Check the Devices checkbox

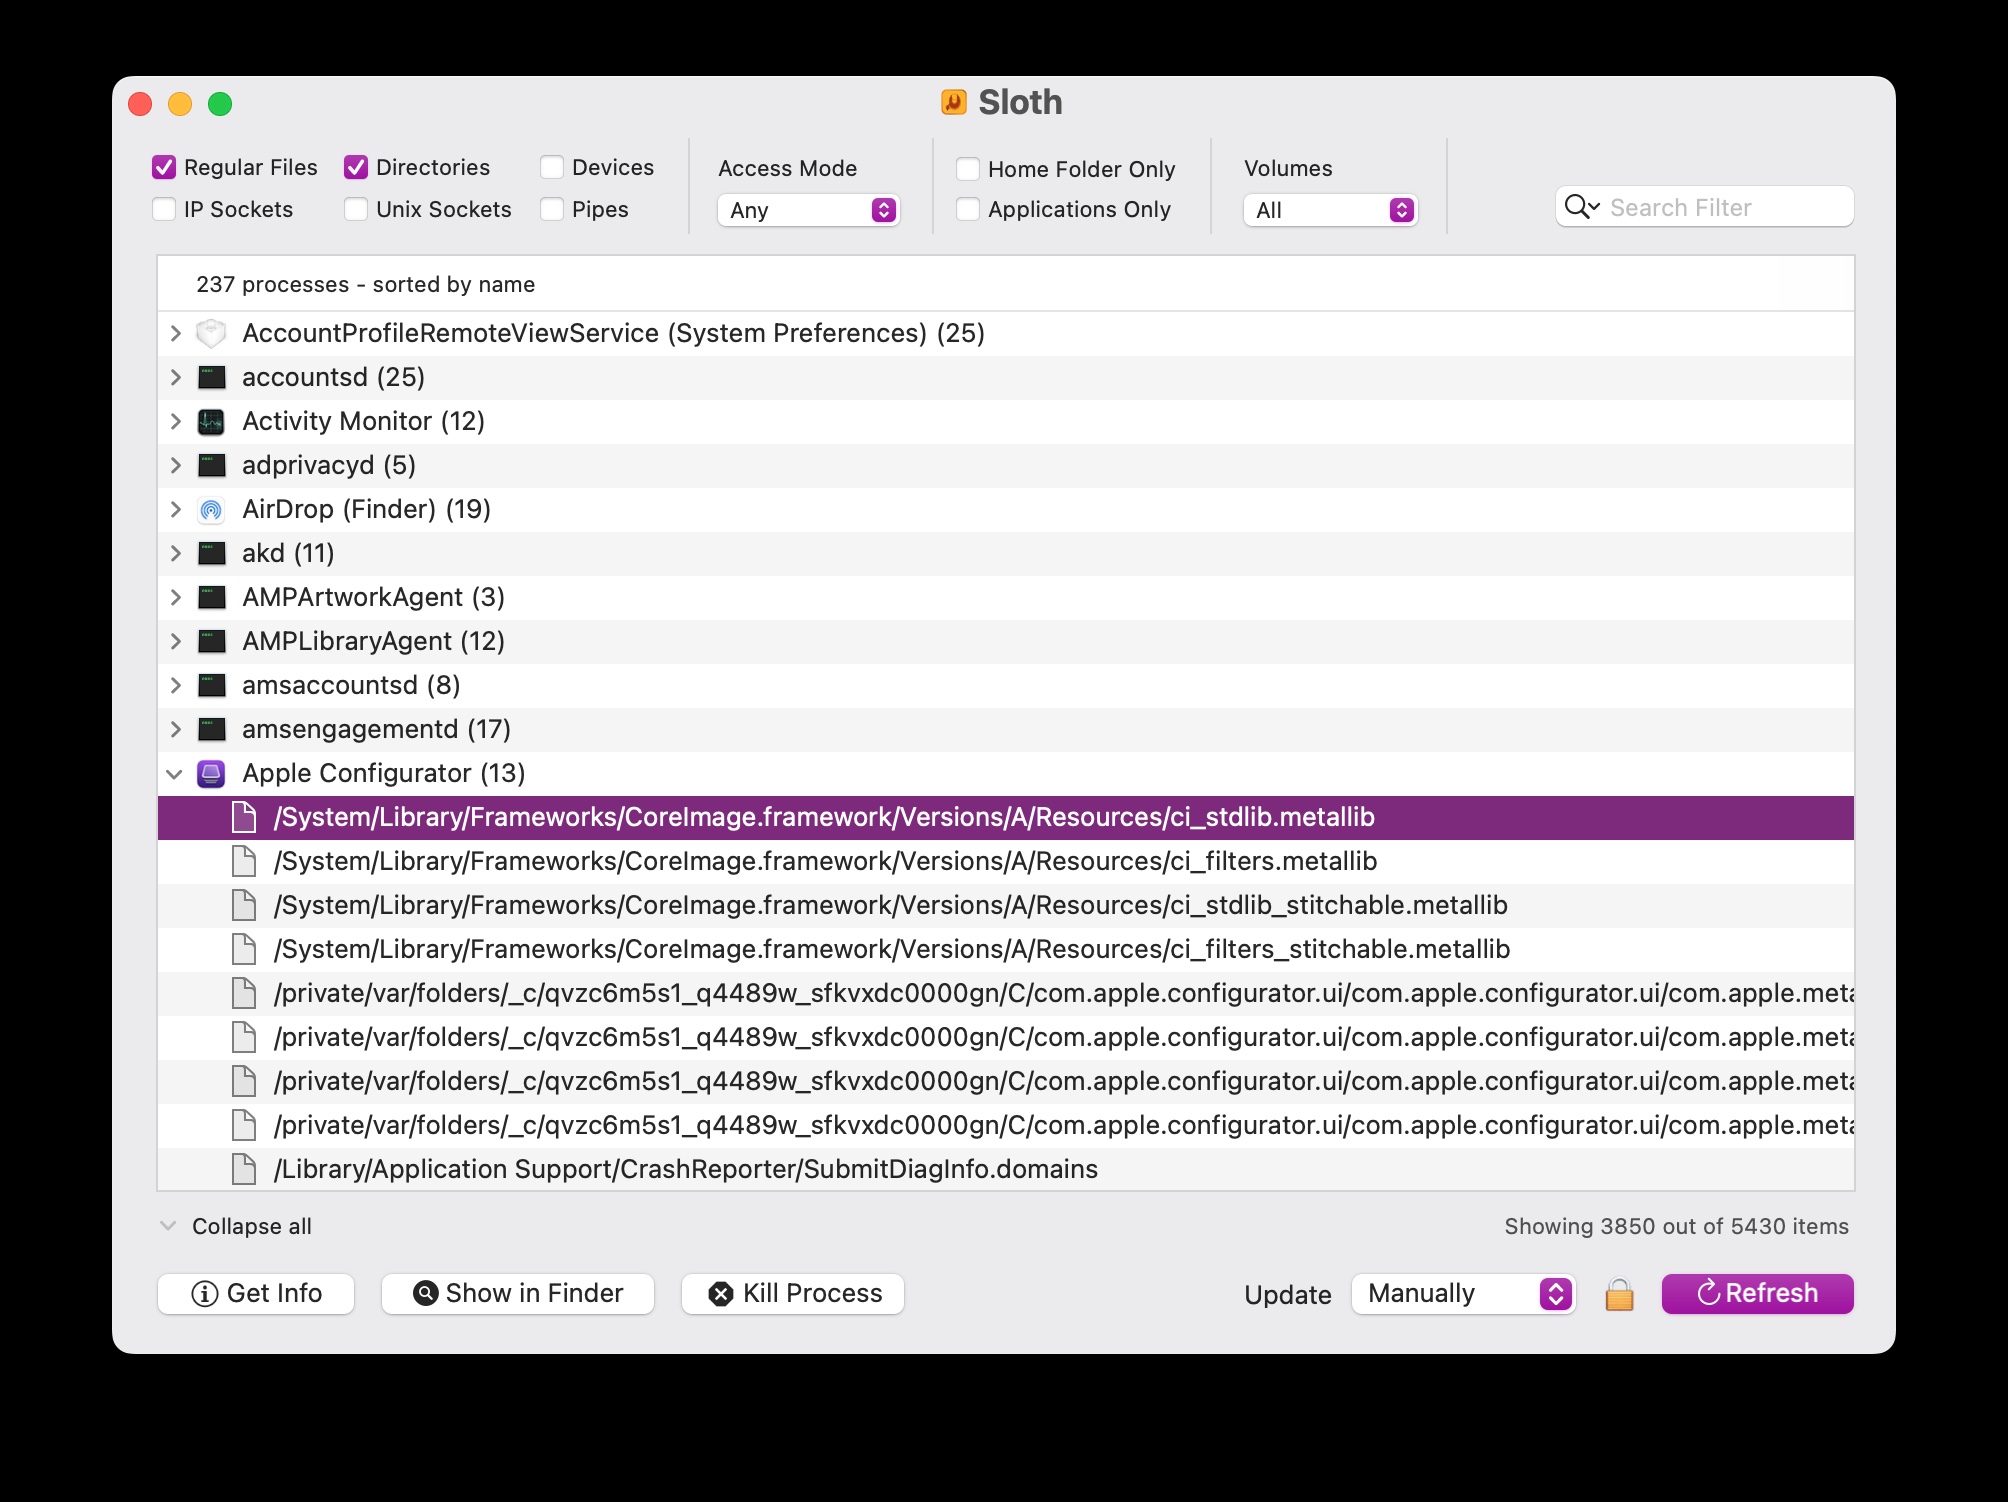[552, 167]
